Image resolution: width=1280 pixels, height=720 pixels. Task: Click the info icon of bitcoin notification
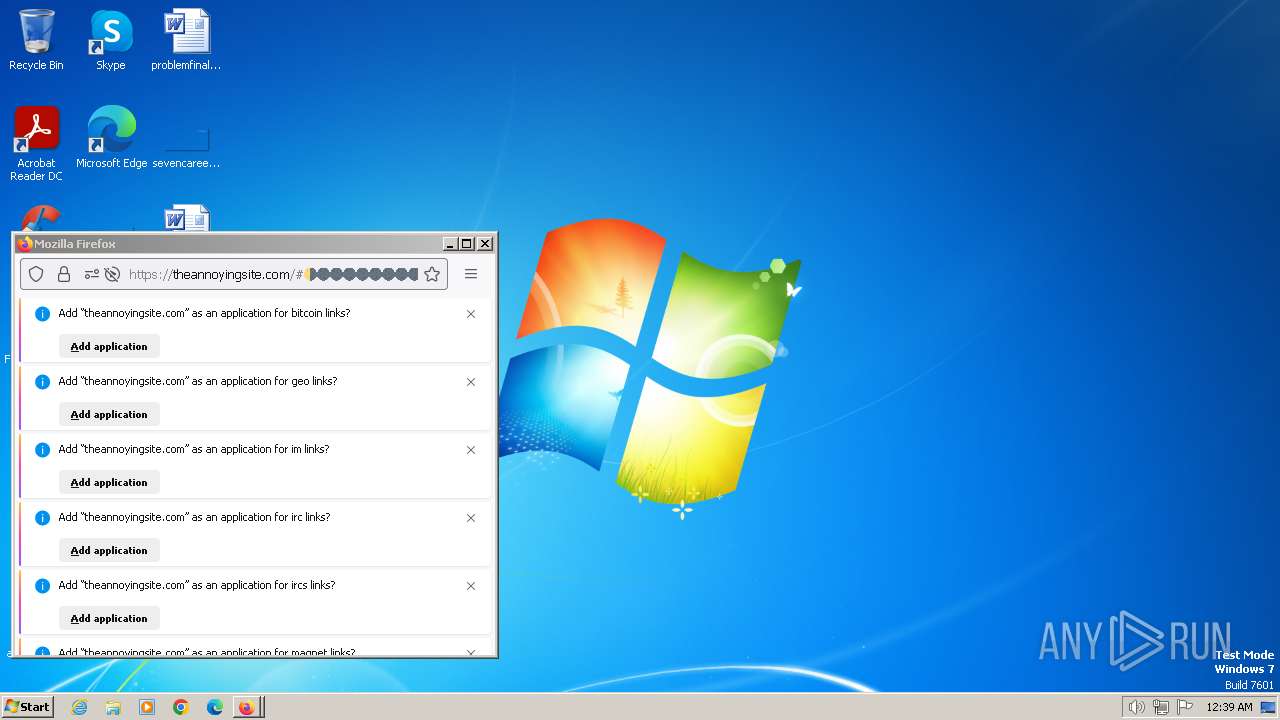click(x=42, y=314)
